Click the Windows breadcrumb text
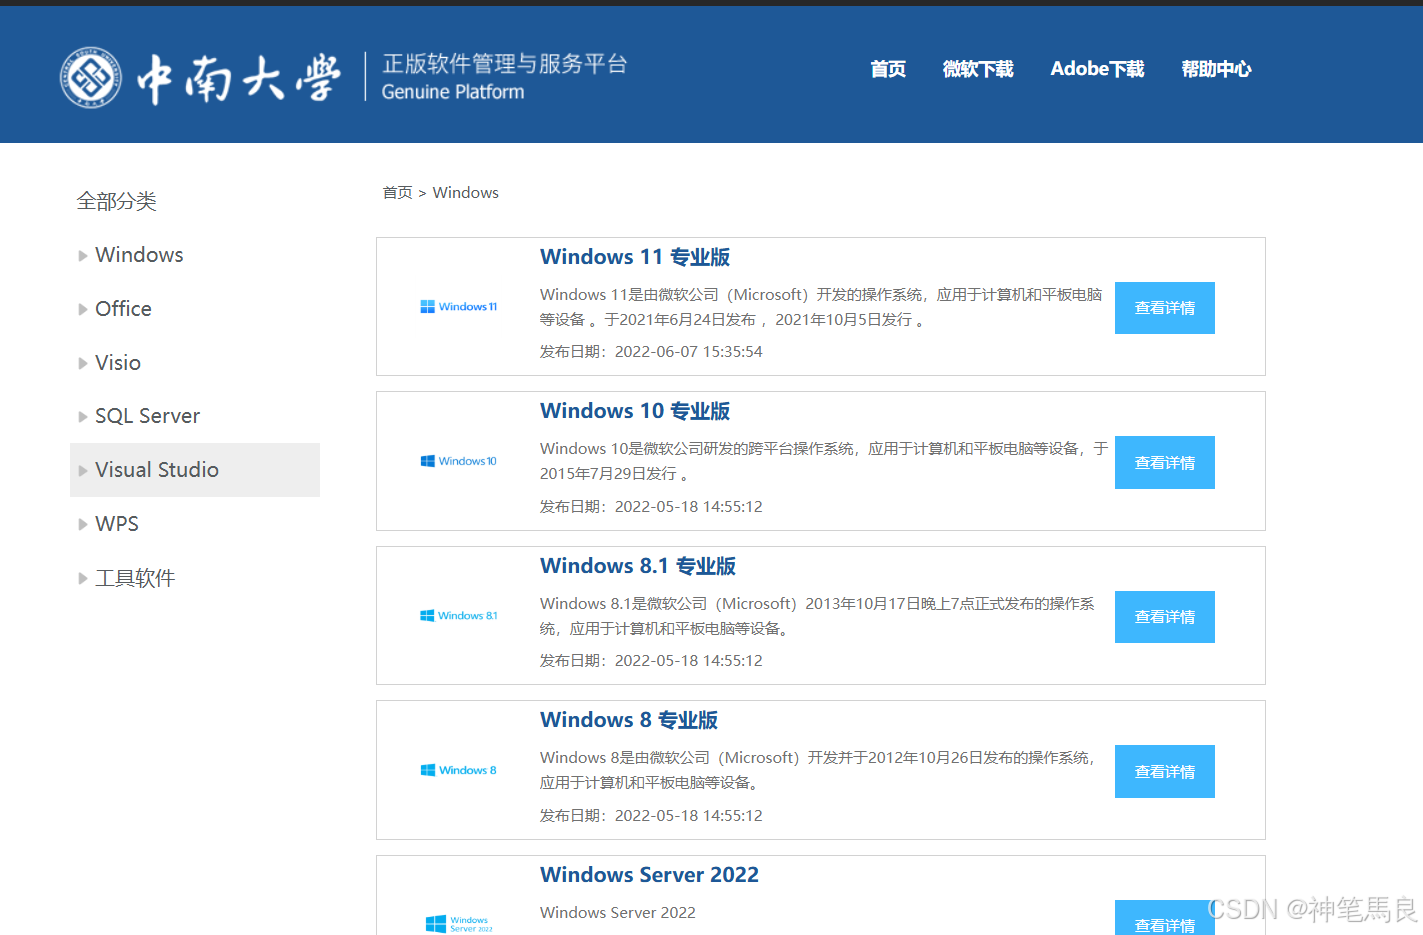This screenshot has height=935, width=1423. (x=466, y=193)
